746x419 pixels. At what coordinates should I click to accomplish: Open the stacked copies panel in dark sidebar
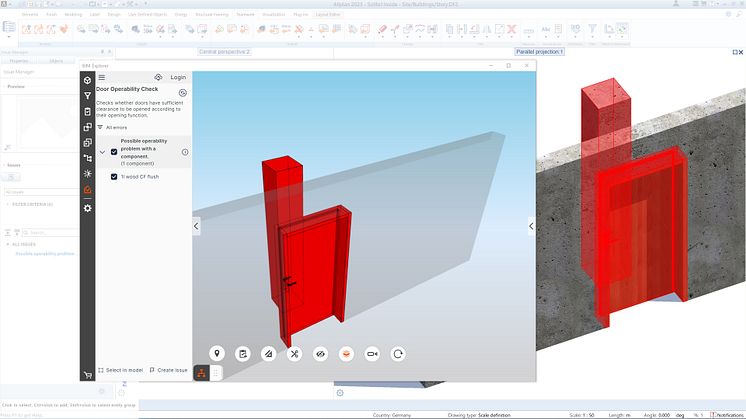click(x=88, y=143)
